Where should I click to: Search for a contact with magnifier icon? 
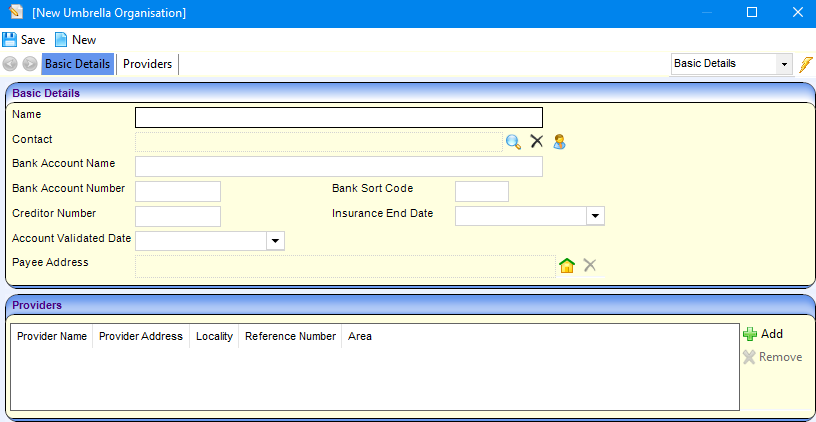pyautogui.click(x=513, y=141)
